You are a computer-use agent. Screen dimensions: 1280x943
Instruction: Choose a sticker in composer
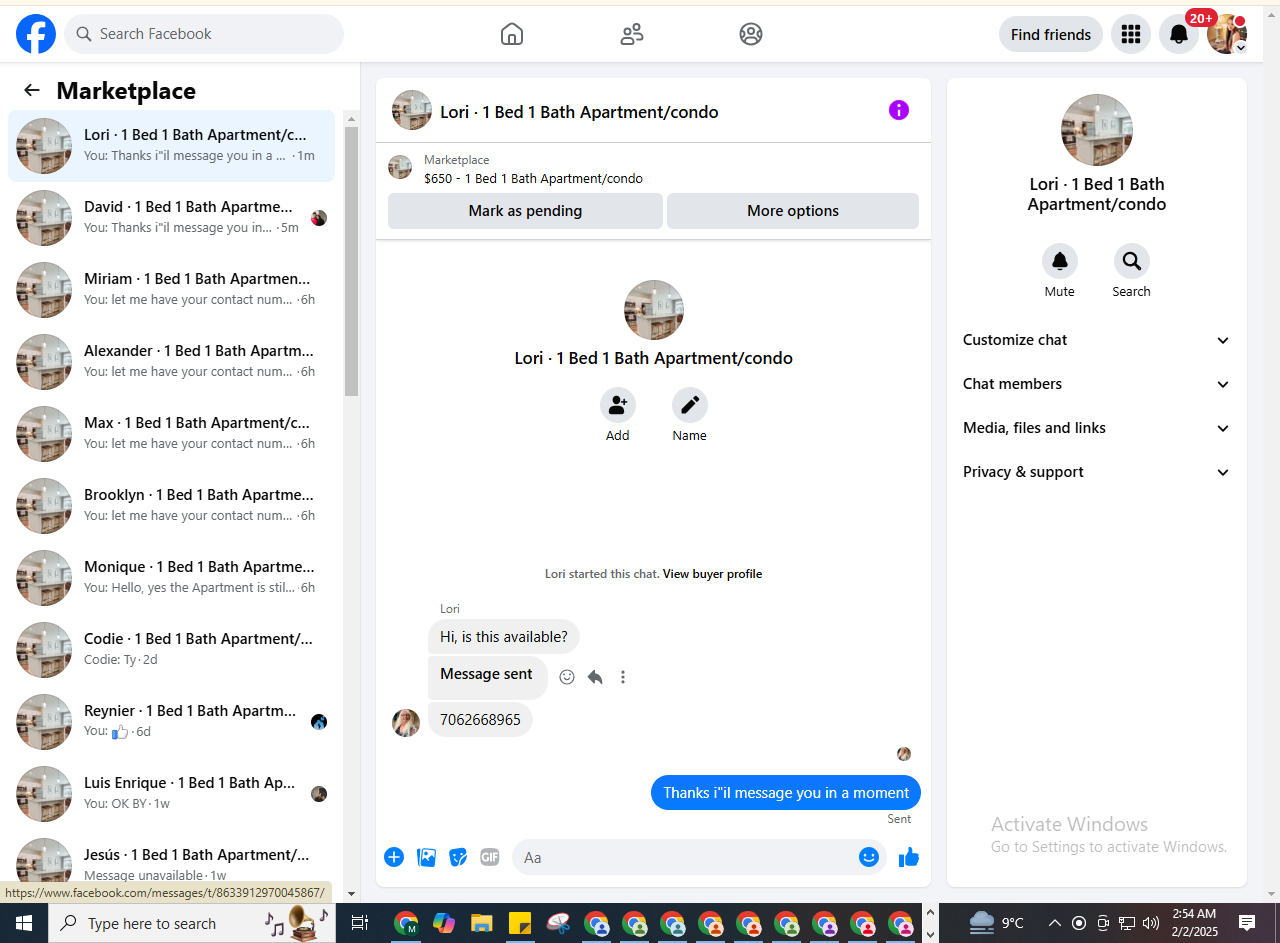coord(458,857)
